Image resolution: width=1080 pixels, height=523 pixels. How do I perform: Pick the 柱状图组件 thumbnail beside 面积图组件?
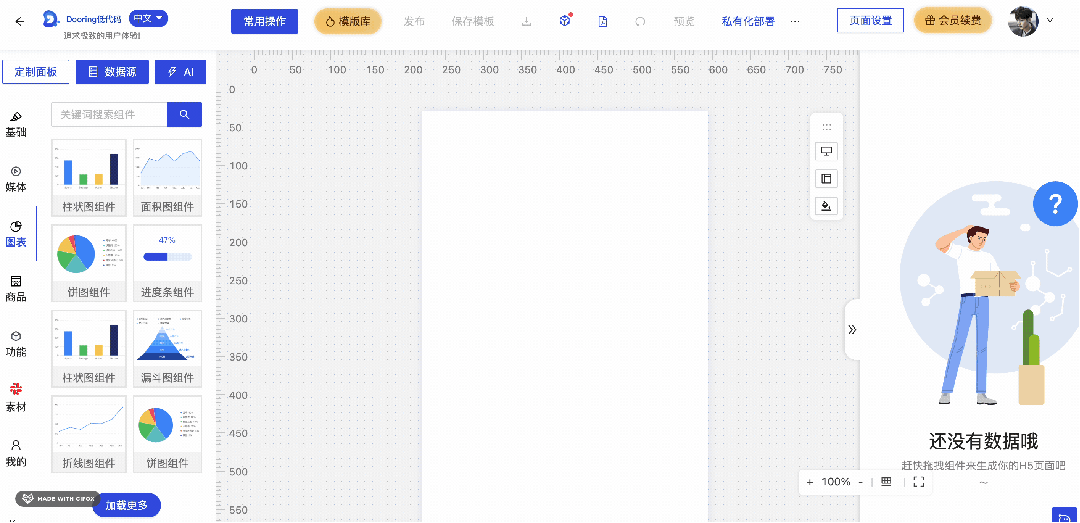click(x=89, y=178)
